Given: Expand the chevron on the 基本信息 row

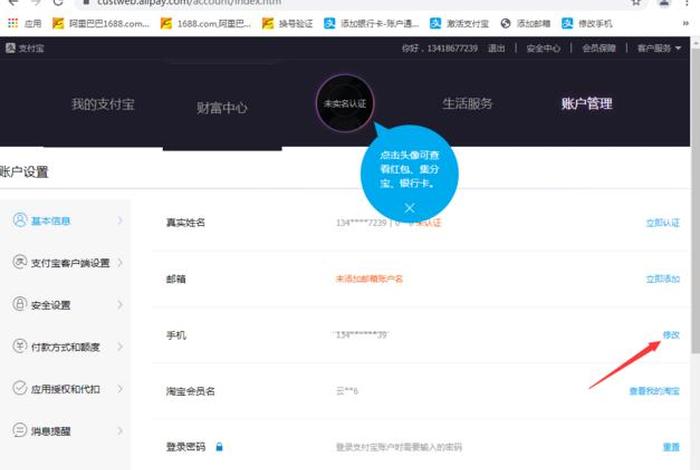Looking at the screenshot, I should pyautogui.click(x=120, y=220).
